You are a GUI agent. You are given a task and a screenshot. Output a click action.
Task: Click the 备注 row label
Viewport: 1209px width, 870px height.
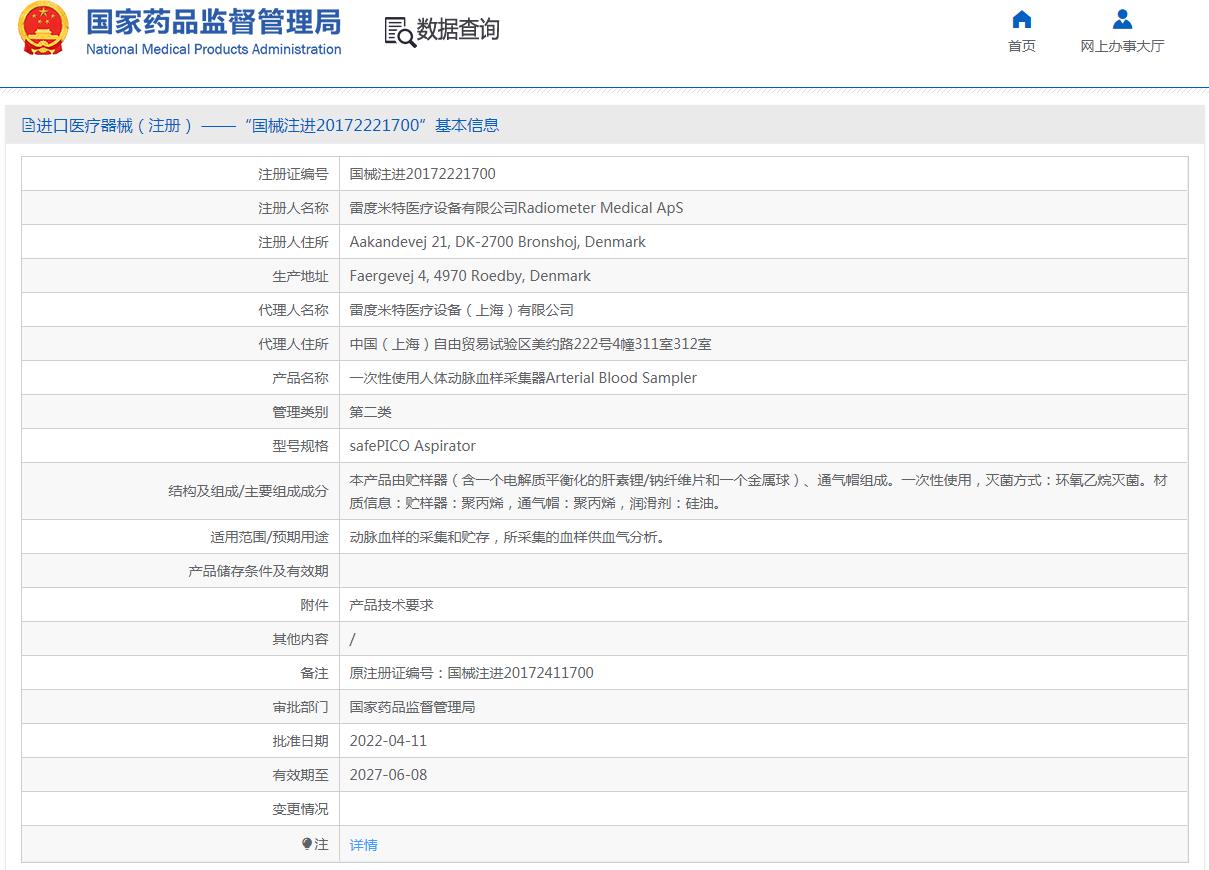point(314,673)
